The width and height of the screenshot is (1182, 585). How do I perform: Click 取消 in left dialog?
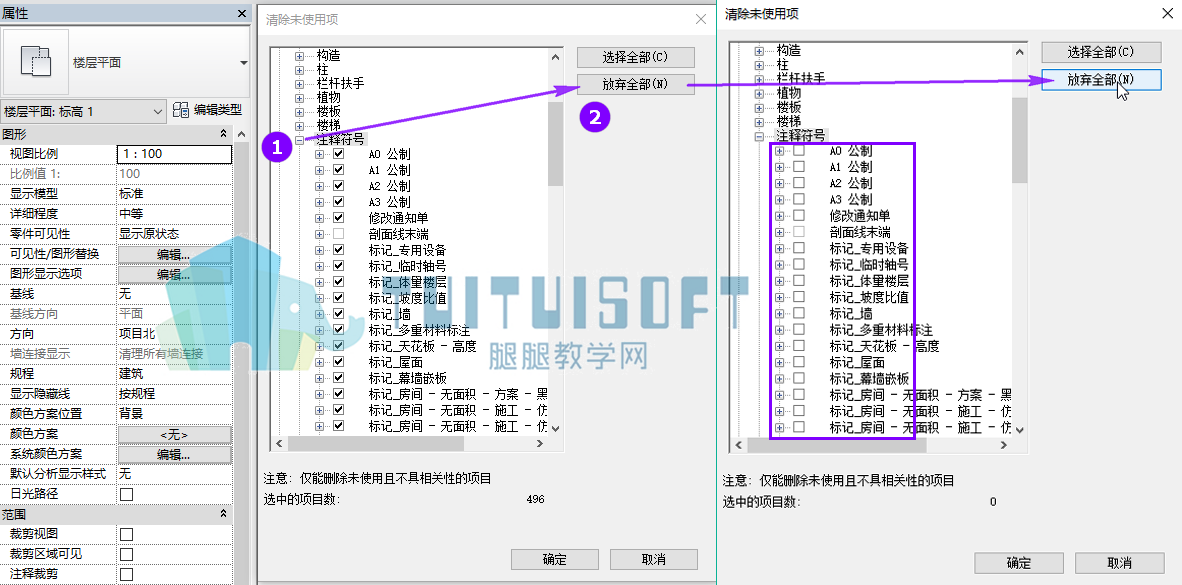coord(654,559)
